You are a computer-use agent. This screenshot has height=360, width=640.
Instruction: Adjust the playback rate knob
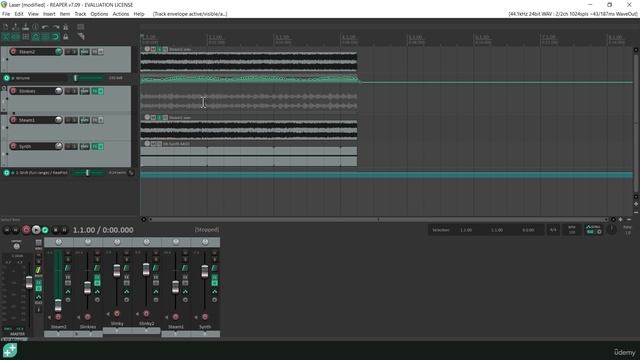point(611,229)
